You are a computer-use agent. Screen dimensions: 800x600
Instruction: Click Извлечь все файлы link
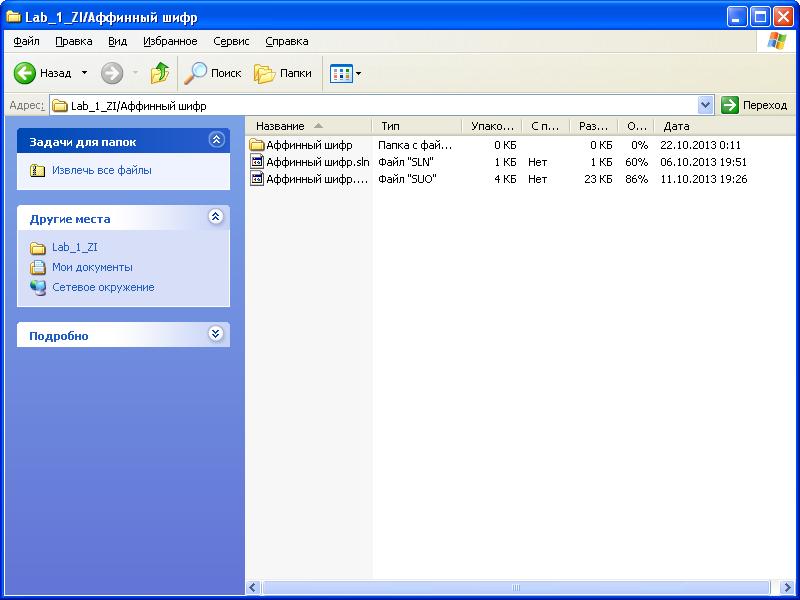[x=101, y=171]
